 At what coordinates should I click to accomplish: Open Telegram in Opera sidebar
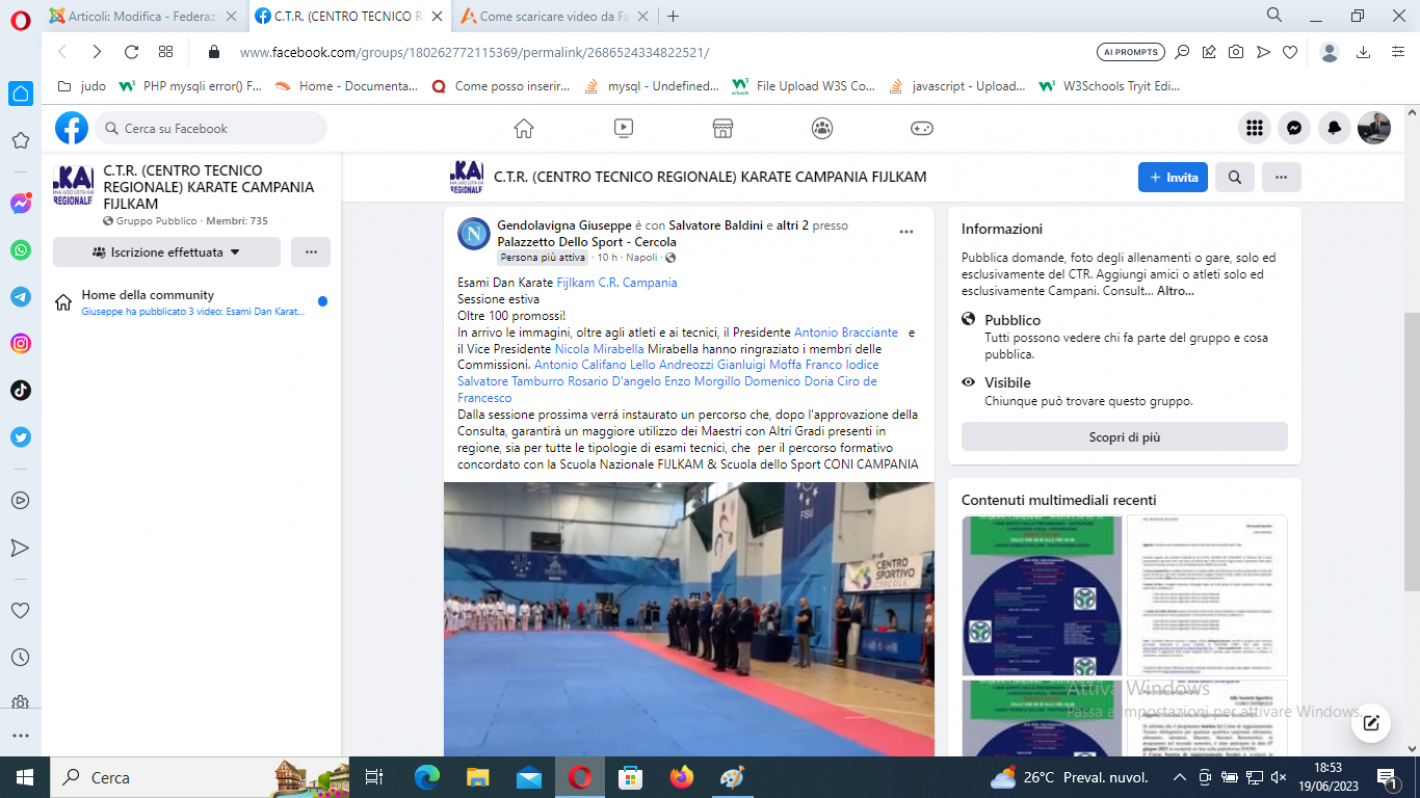click(21, 297)
